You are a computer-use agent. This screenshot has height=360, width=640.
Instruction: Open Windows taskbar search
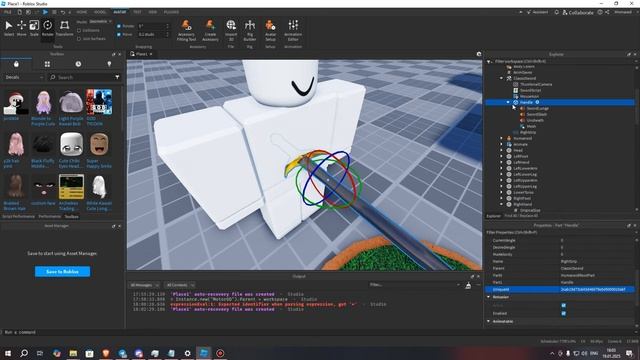tap(24, 353)
